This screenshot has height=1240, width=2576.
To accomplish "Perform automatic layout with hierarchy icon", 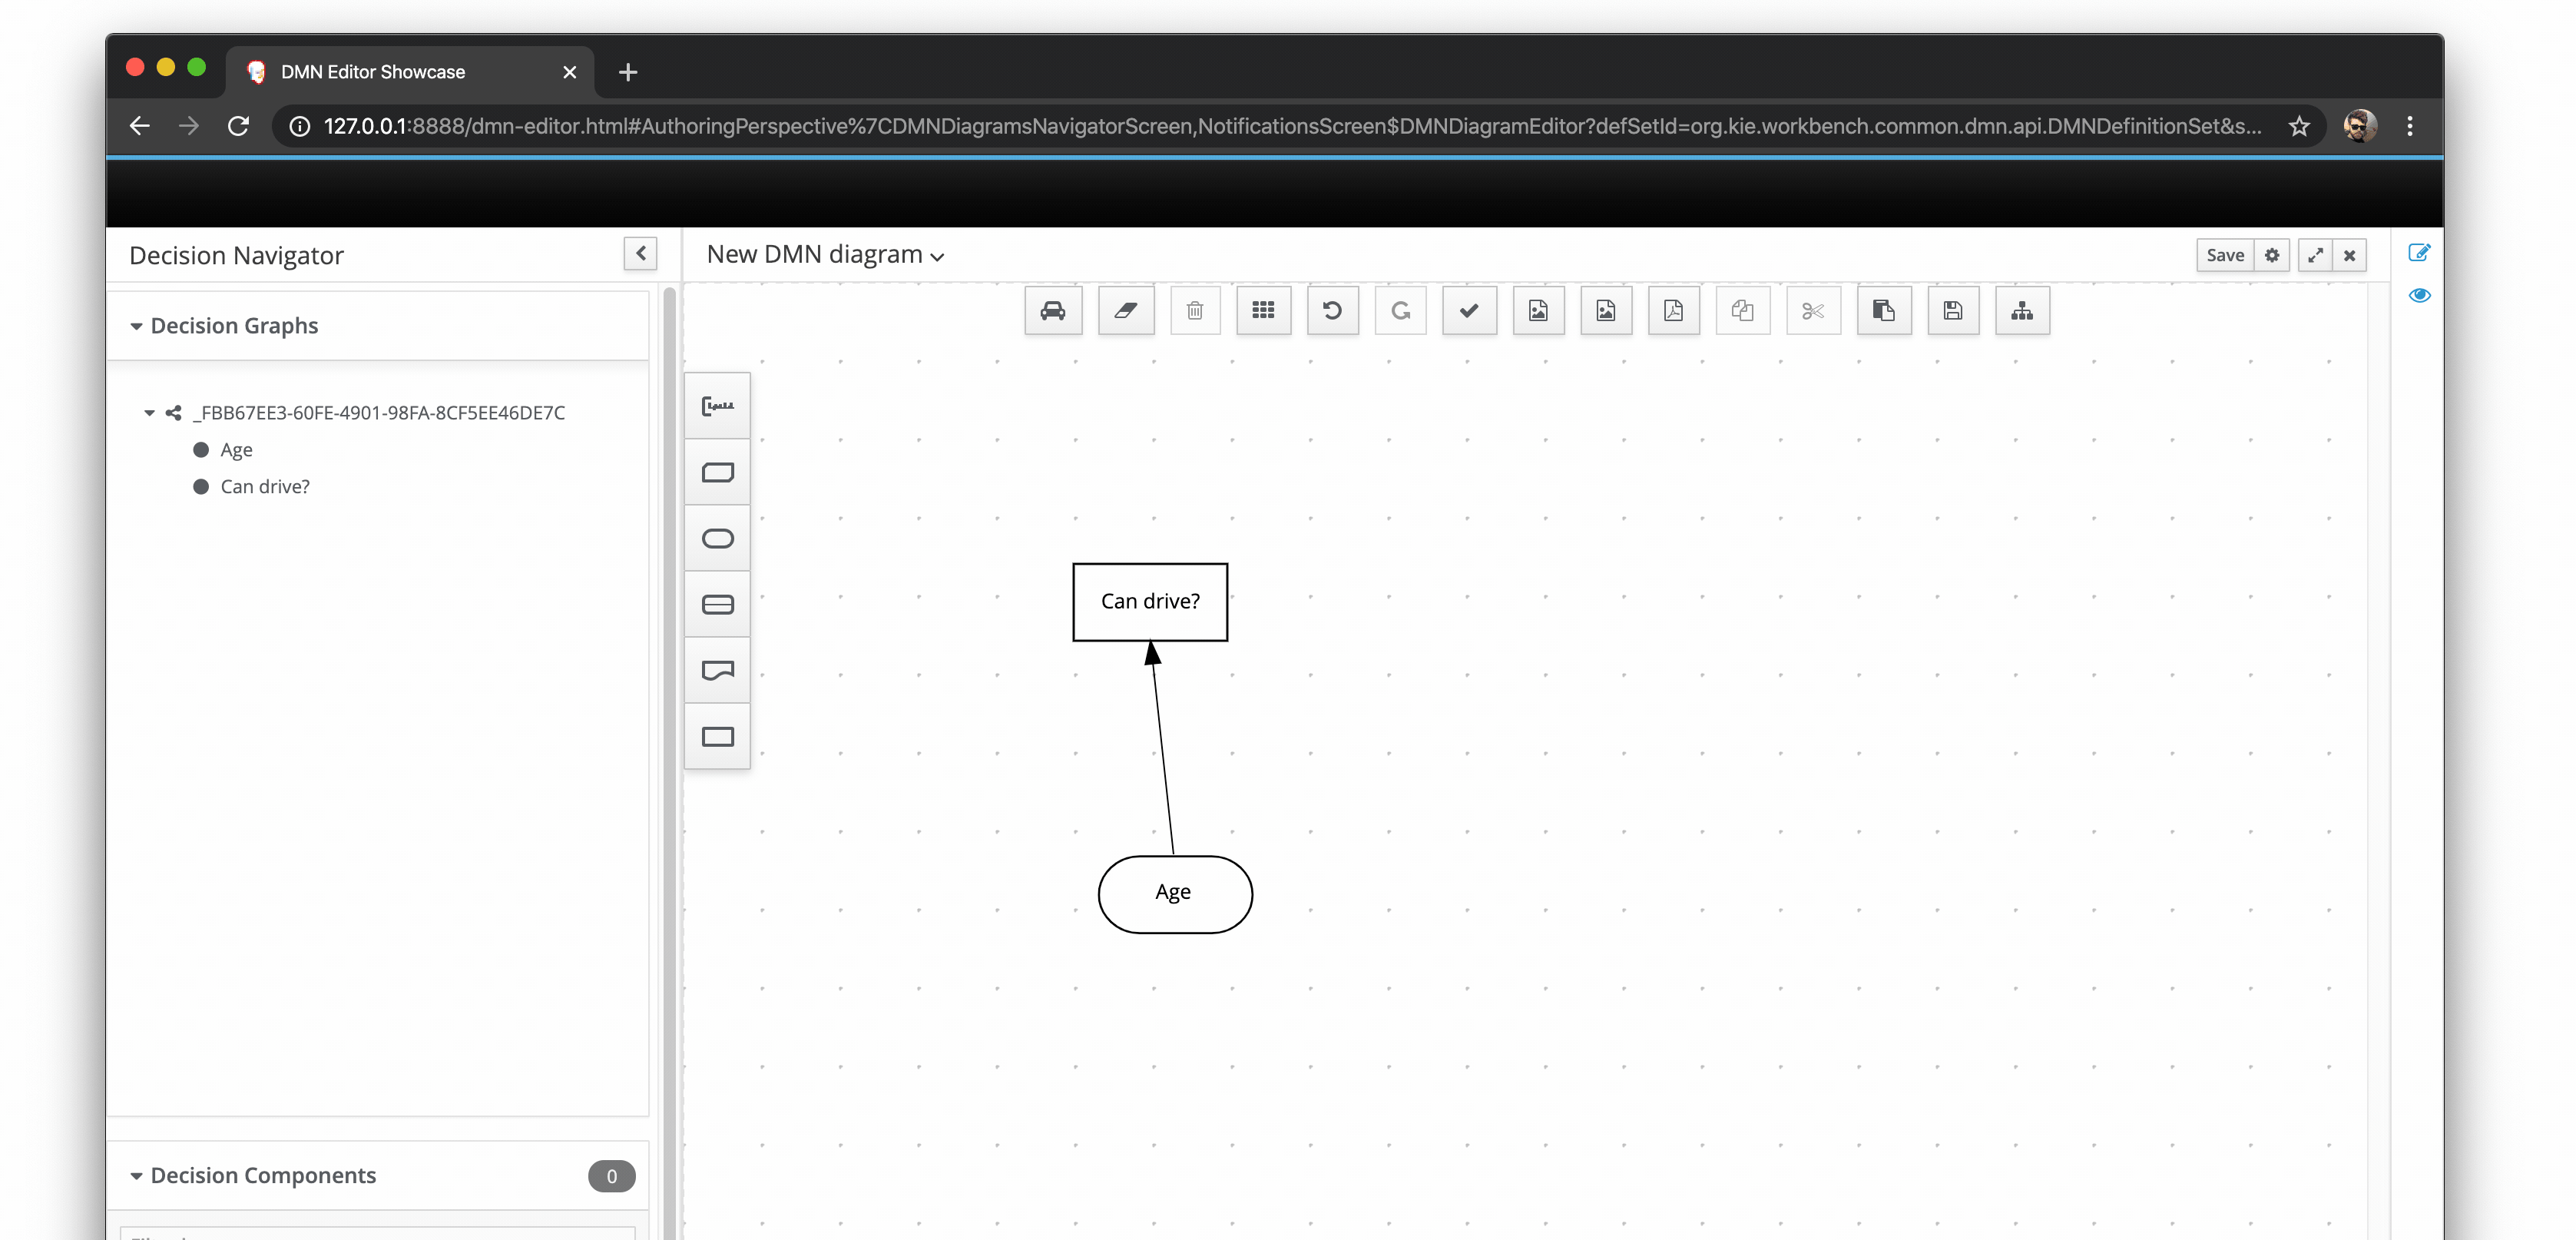I will (2022, 311).
